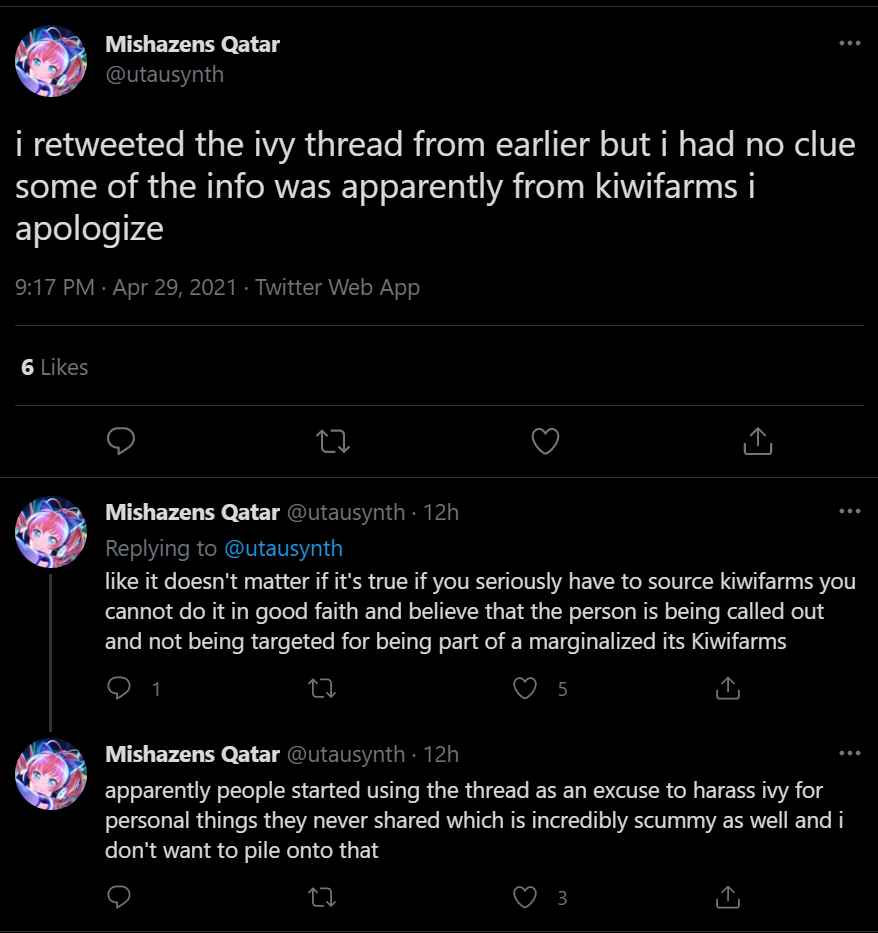Reply to the main tweet about ivy thread
Image resolution: width=878 pixels, height=933 pixels.
click(121, 441)
